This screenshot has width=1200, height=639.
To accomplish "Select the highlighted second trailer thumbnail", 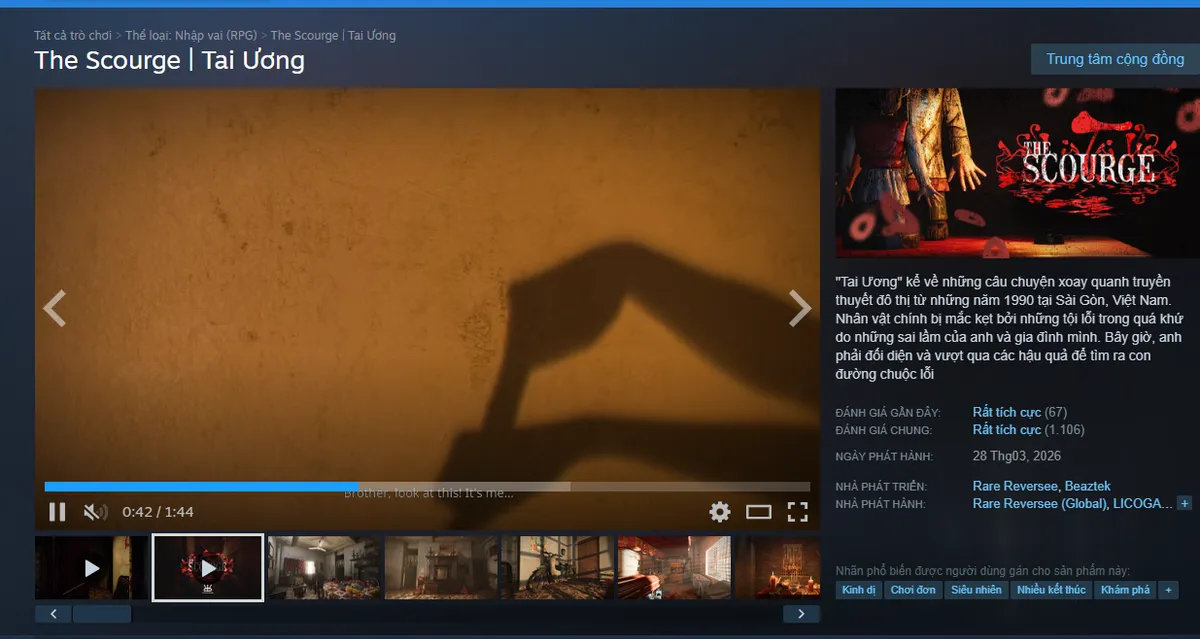I will point(208,568).
